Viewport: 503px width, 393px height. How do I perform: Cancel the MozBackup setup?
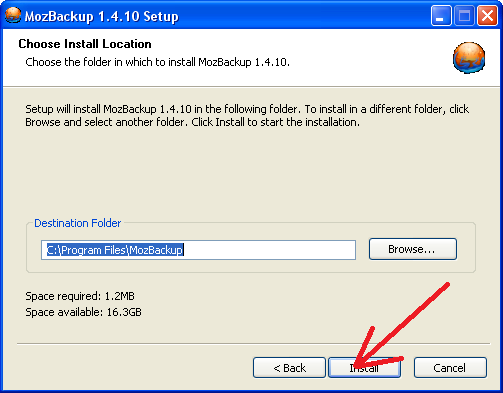click(450, 368)
